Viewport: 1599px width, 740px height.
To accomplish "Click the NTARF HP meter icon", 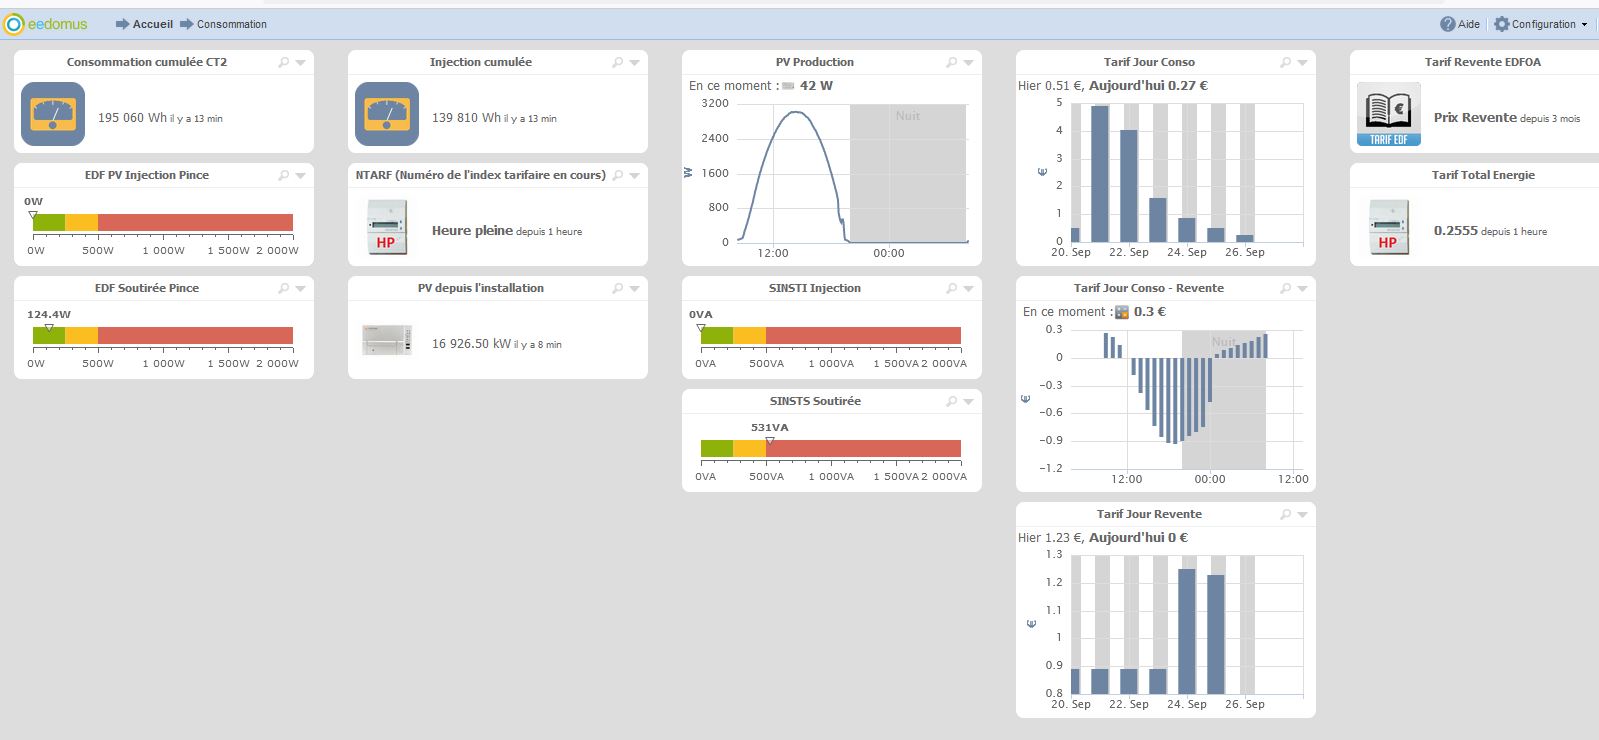I will pos(386,227).
